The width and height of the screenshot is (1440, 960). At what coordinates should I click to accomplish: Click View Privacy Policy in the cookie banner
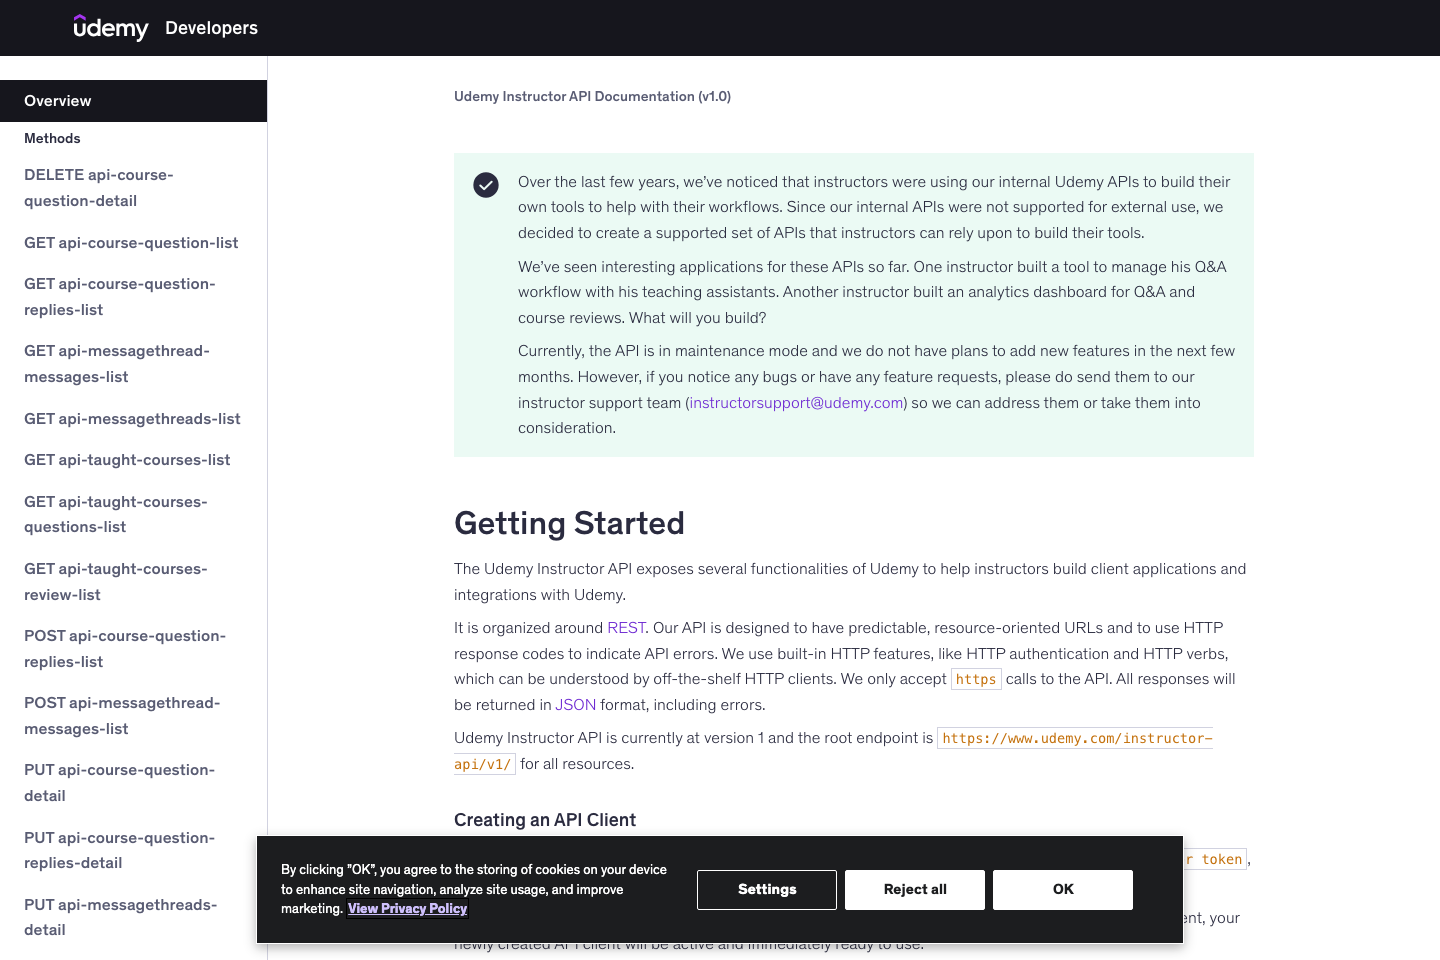click(407, 909)
